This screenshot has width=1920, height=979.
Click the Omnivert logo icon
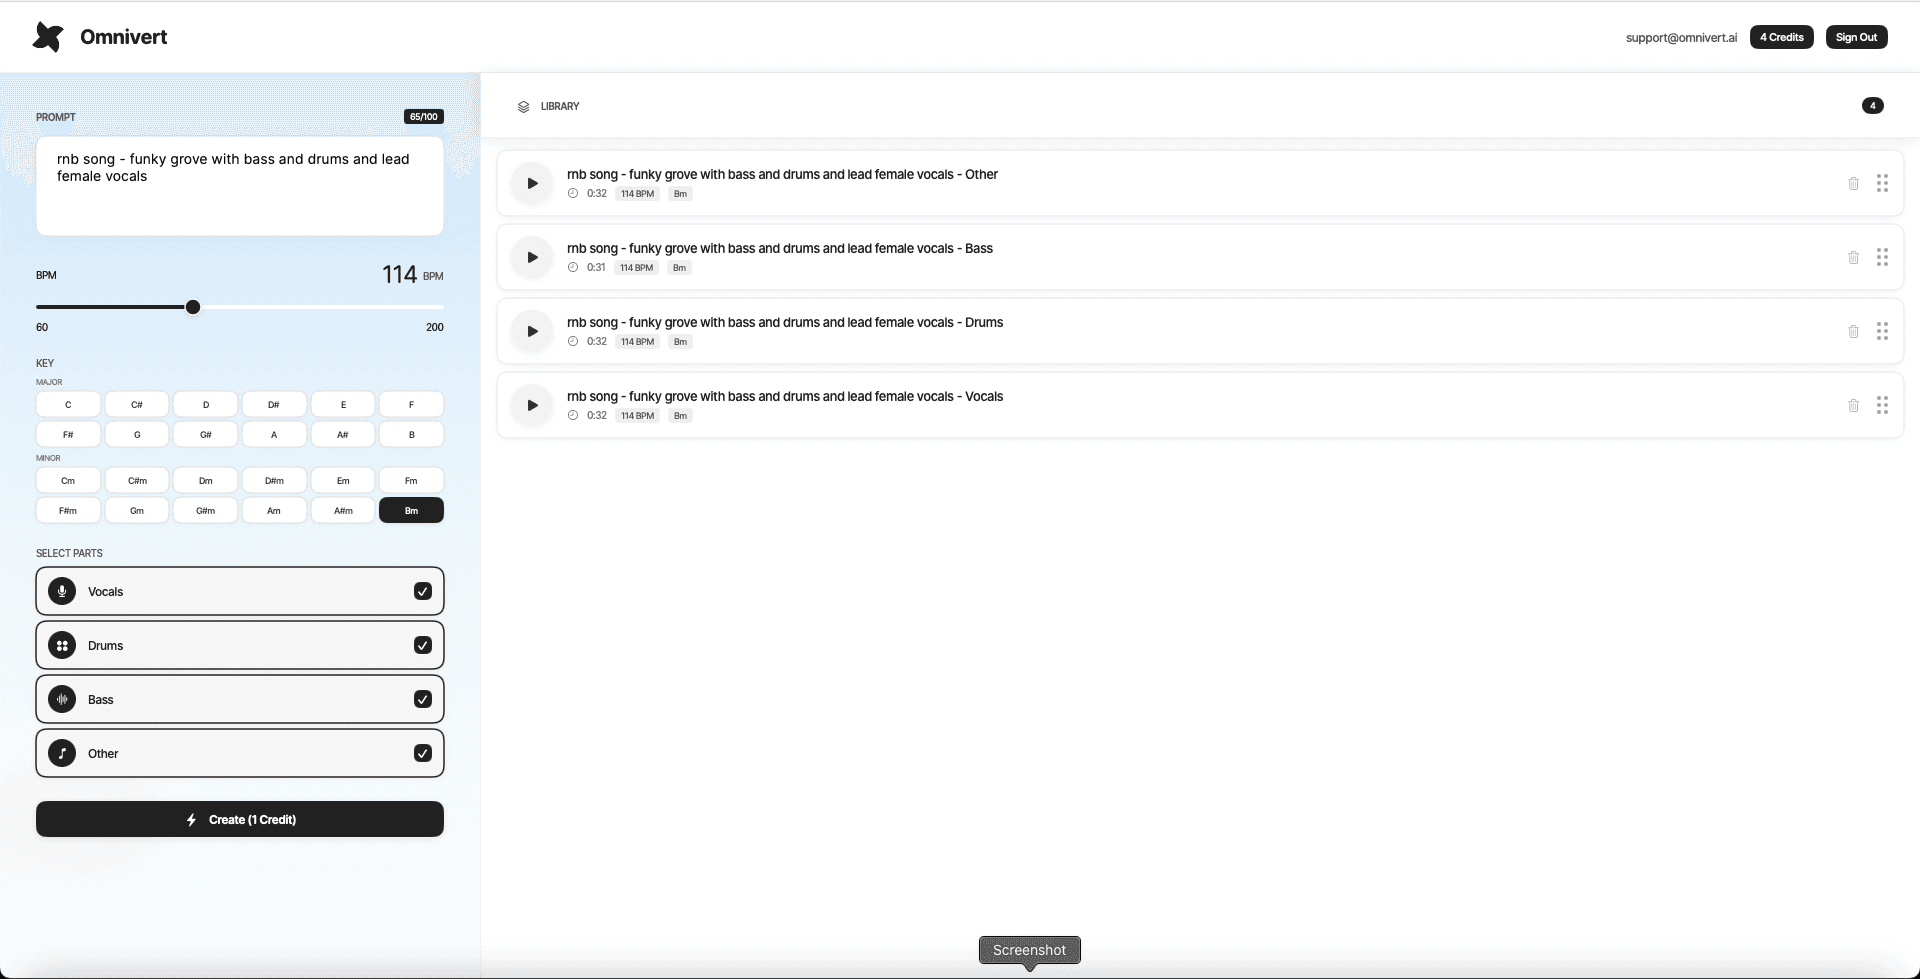click(x=47, y=36)
